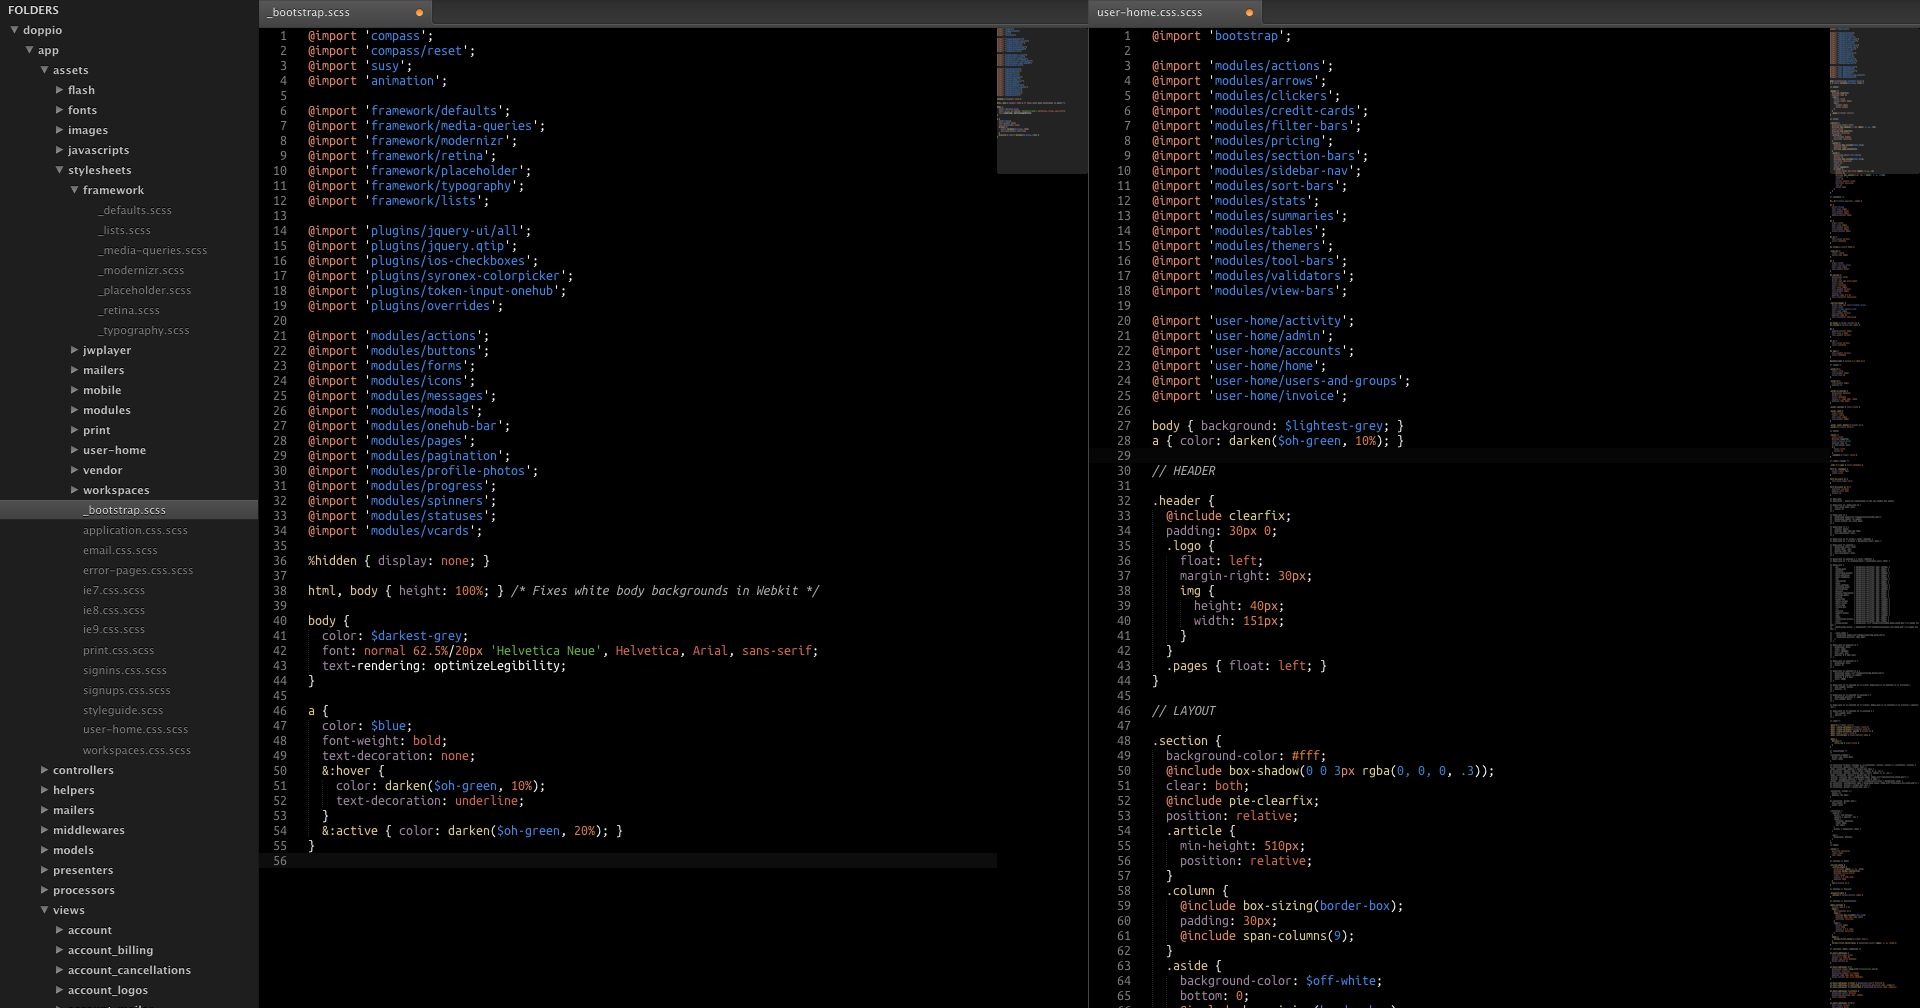Open styleguide.scss file

point(123,710)
